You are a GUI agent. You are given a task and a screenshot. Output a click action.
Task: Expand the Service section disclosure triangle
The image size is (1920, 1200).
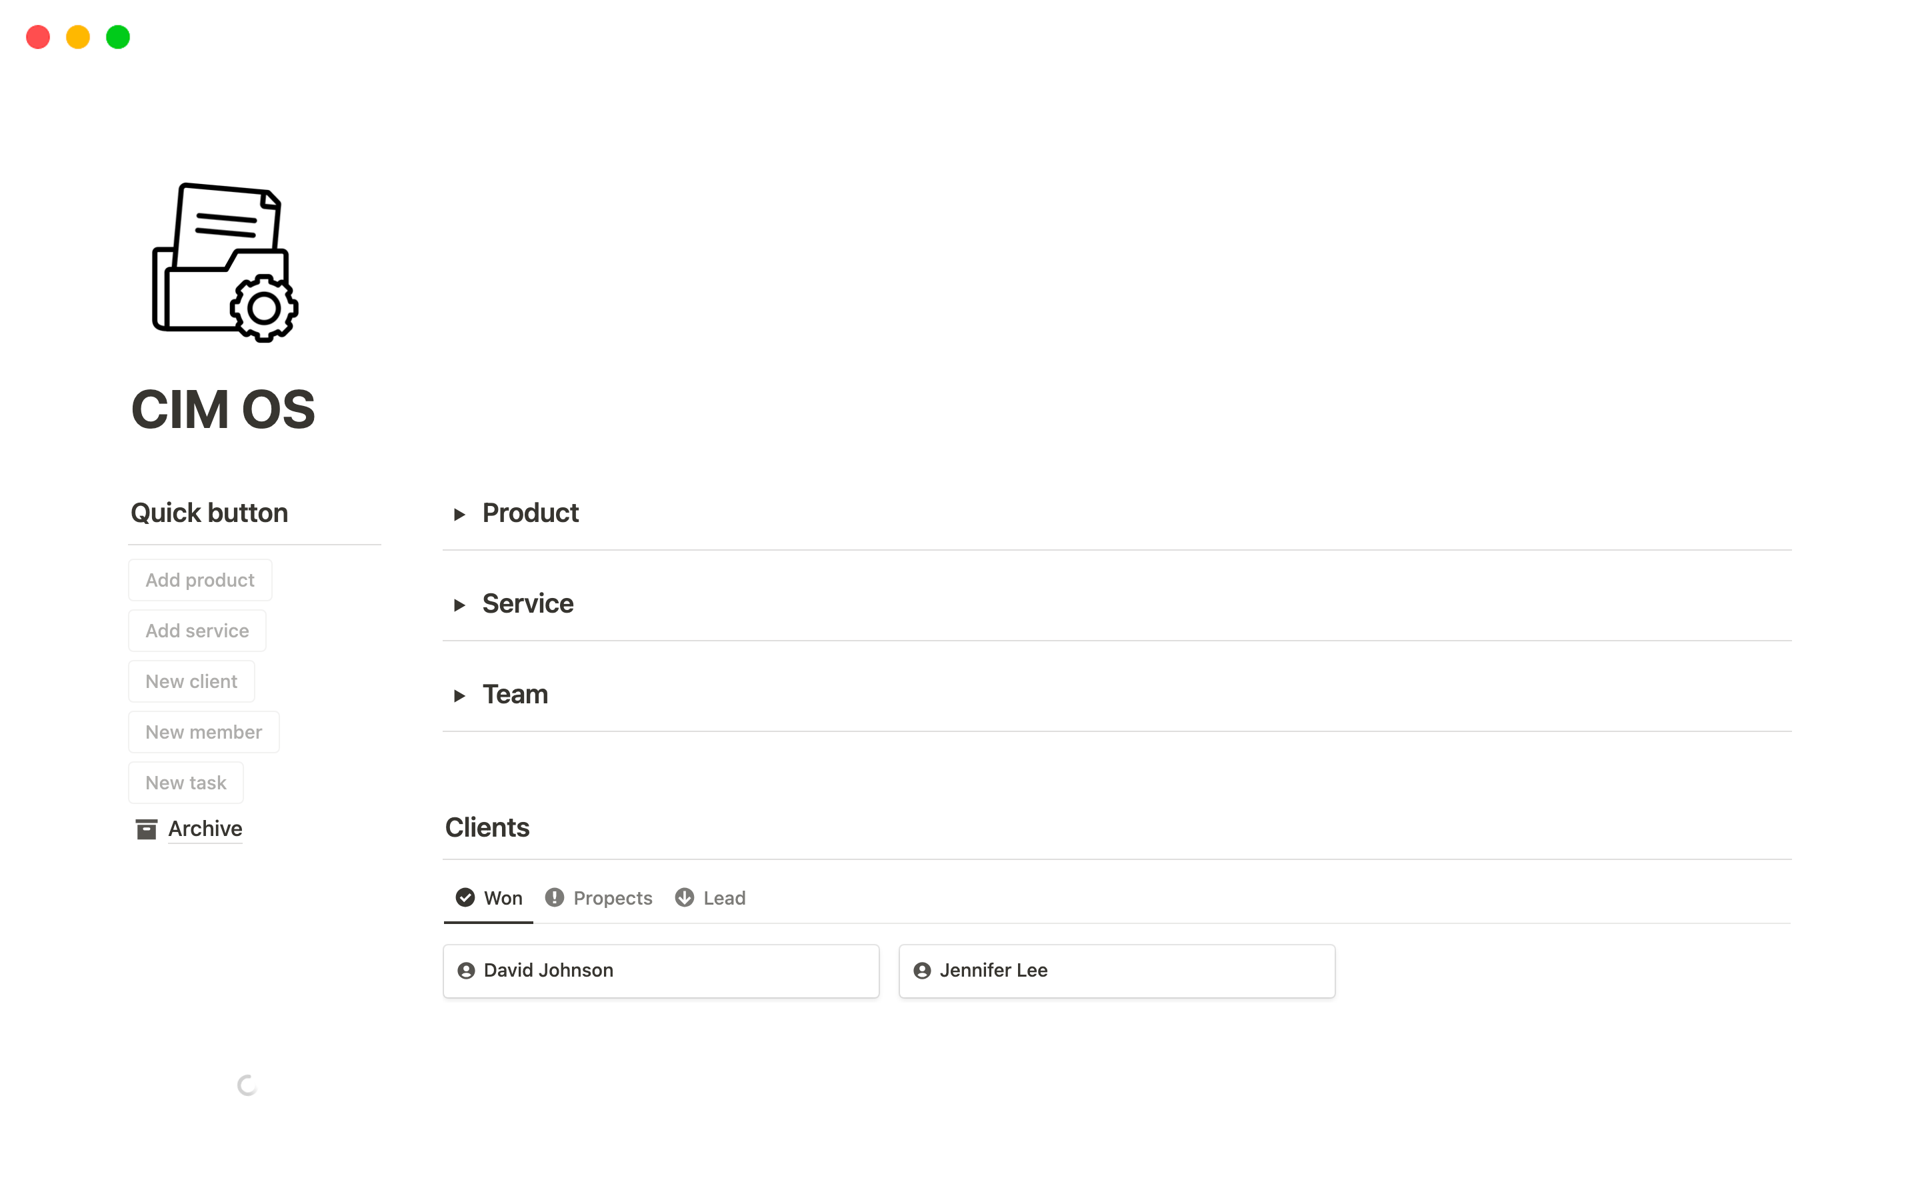pos(458,604)
